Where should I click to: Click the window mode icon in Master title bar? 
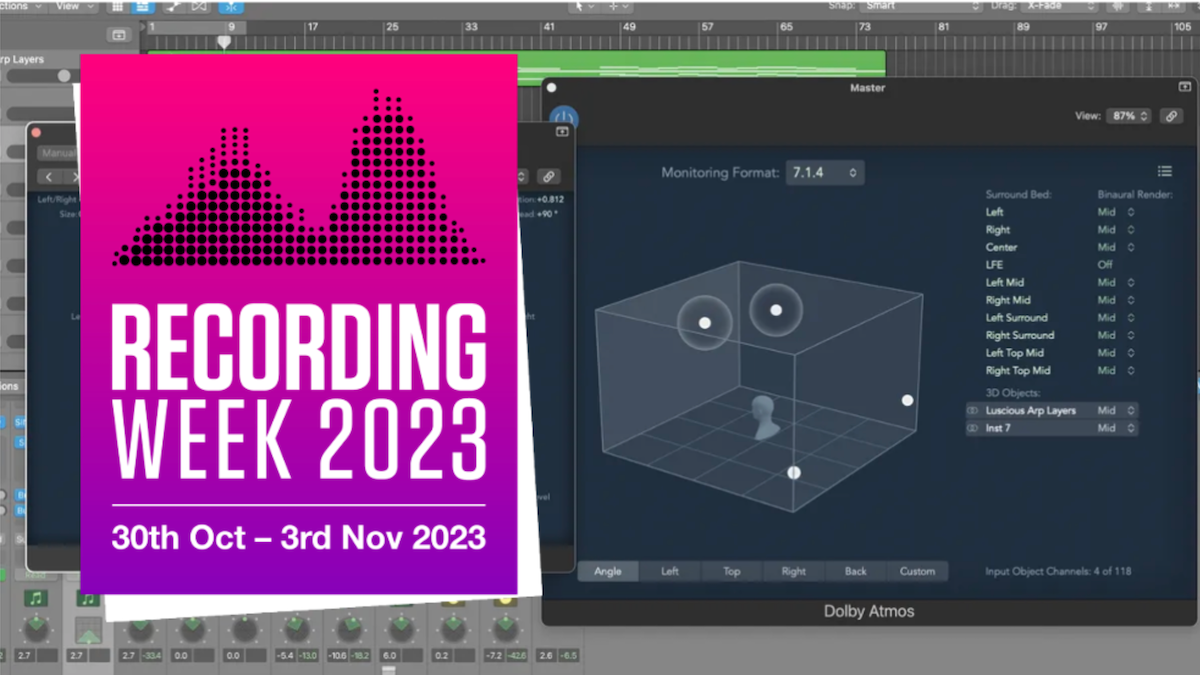click(x=1186, y=88)
